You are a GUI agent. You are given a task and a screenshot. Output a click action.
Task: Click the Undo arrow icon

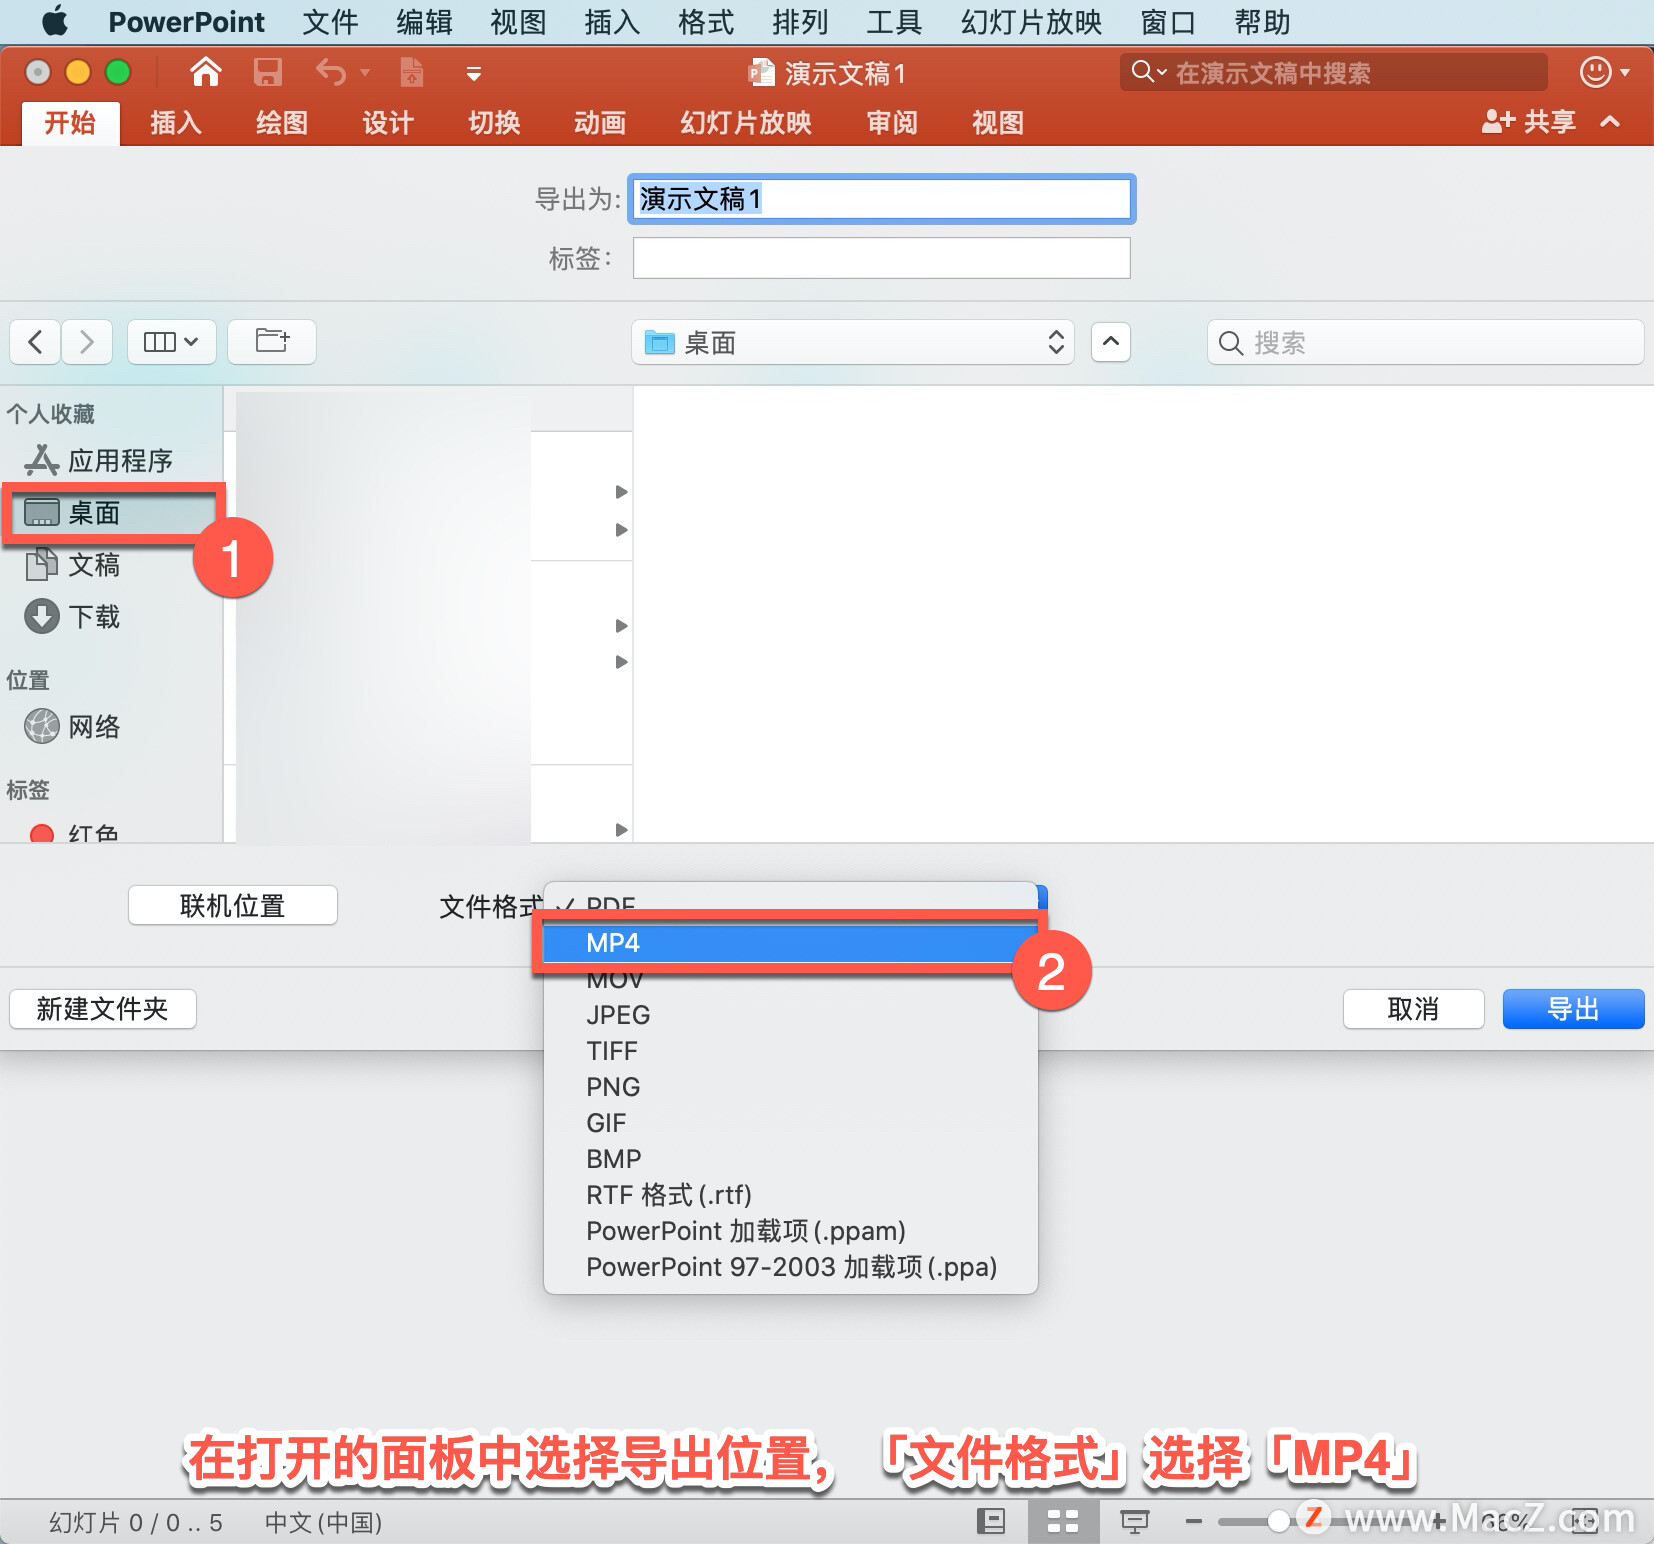331,72
